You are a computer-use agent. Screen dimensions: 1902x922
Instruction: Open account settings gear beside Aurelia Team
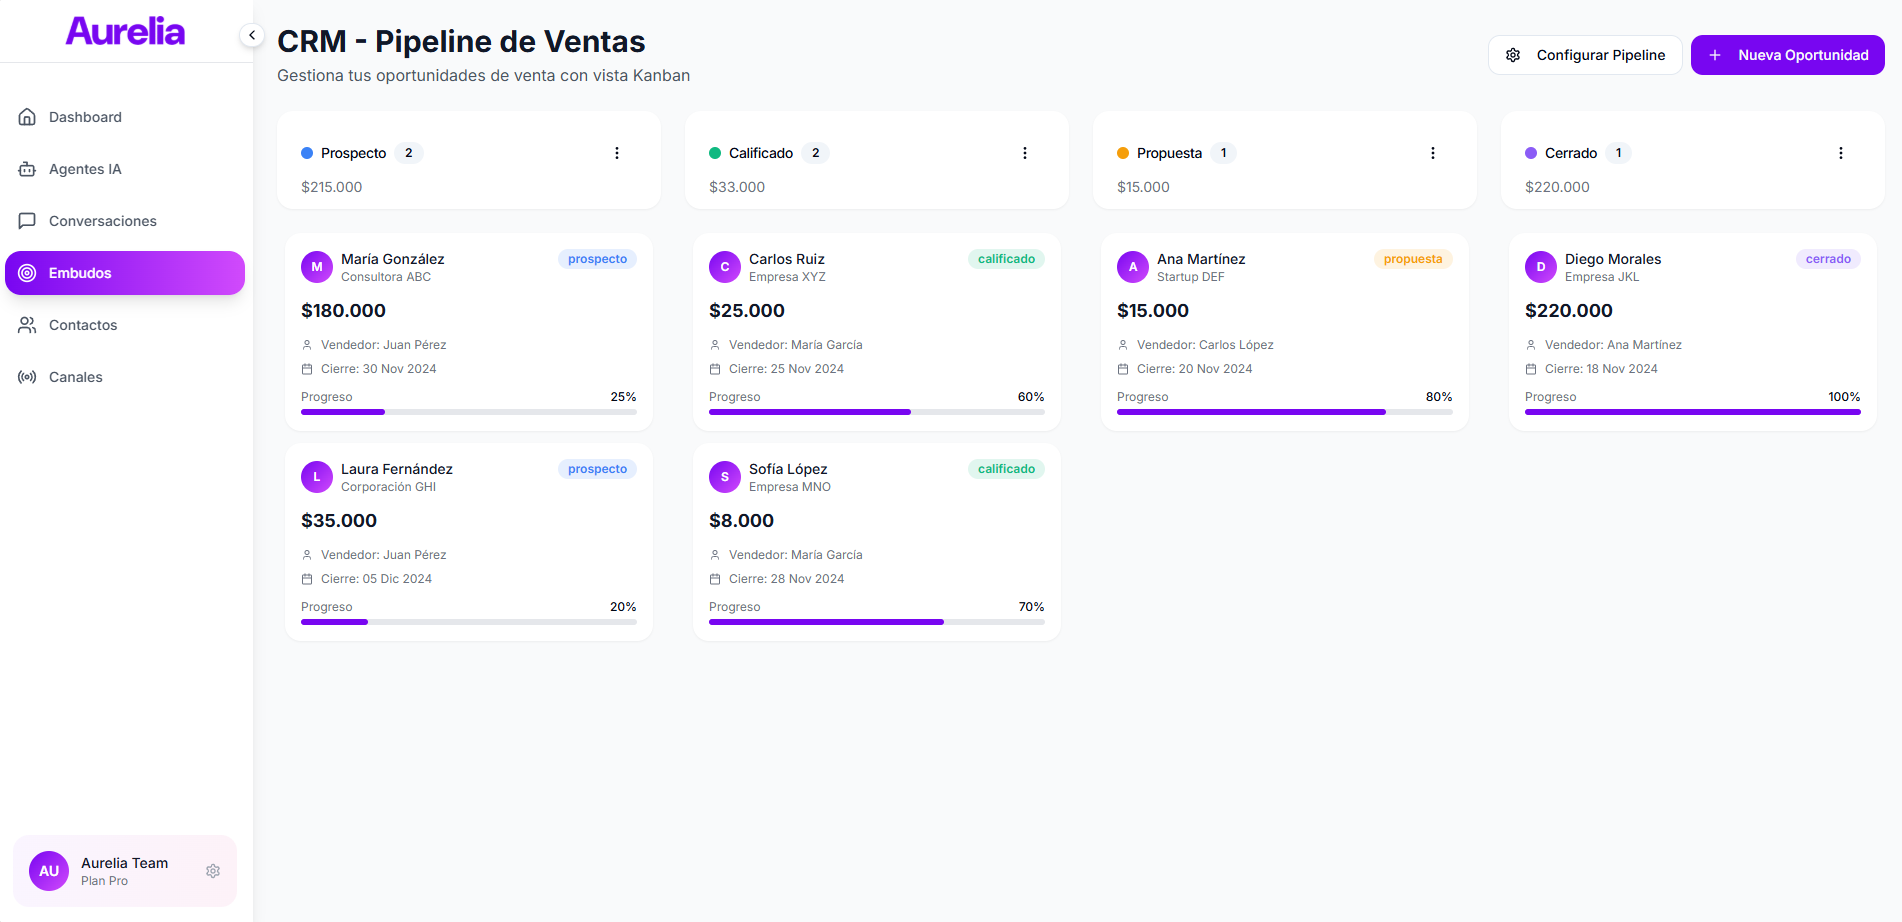click(213, 871)
